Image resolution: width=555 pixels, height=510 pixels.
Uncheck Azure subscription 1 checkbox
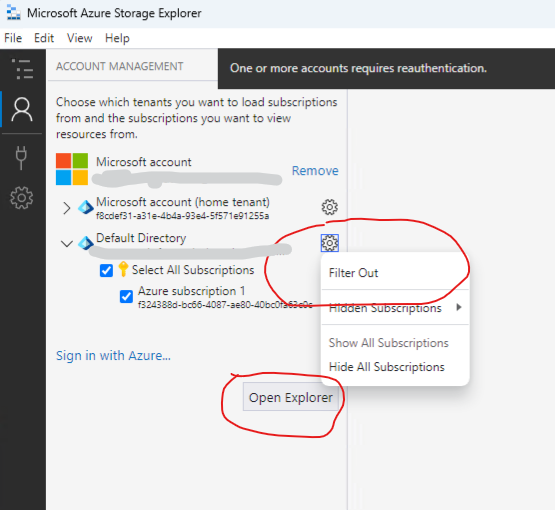[x=126, y=297]
